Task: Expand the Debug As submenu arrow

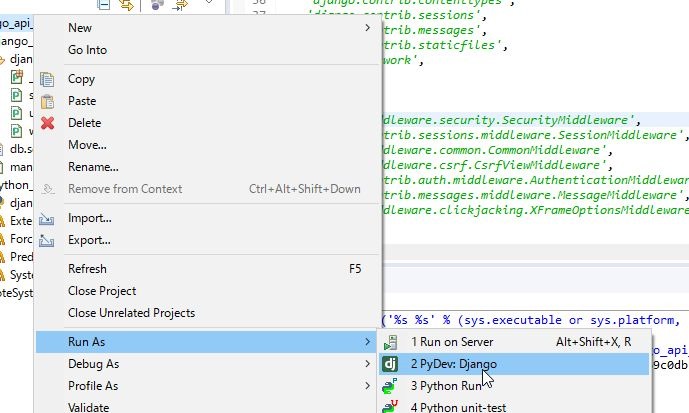Action: pos(368,364)
